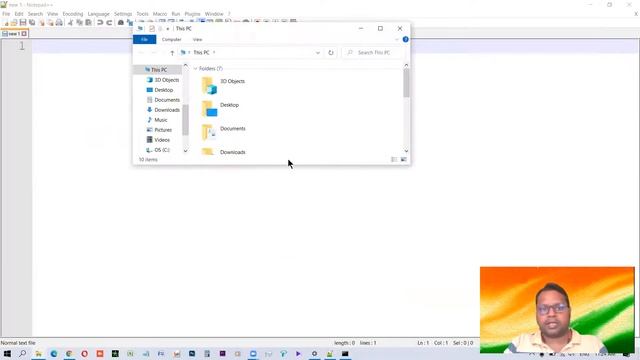
Task: Open the Edit menu in Notepad++
Action: click(x=19, y=14)
